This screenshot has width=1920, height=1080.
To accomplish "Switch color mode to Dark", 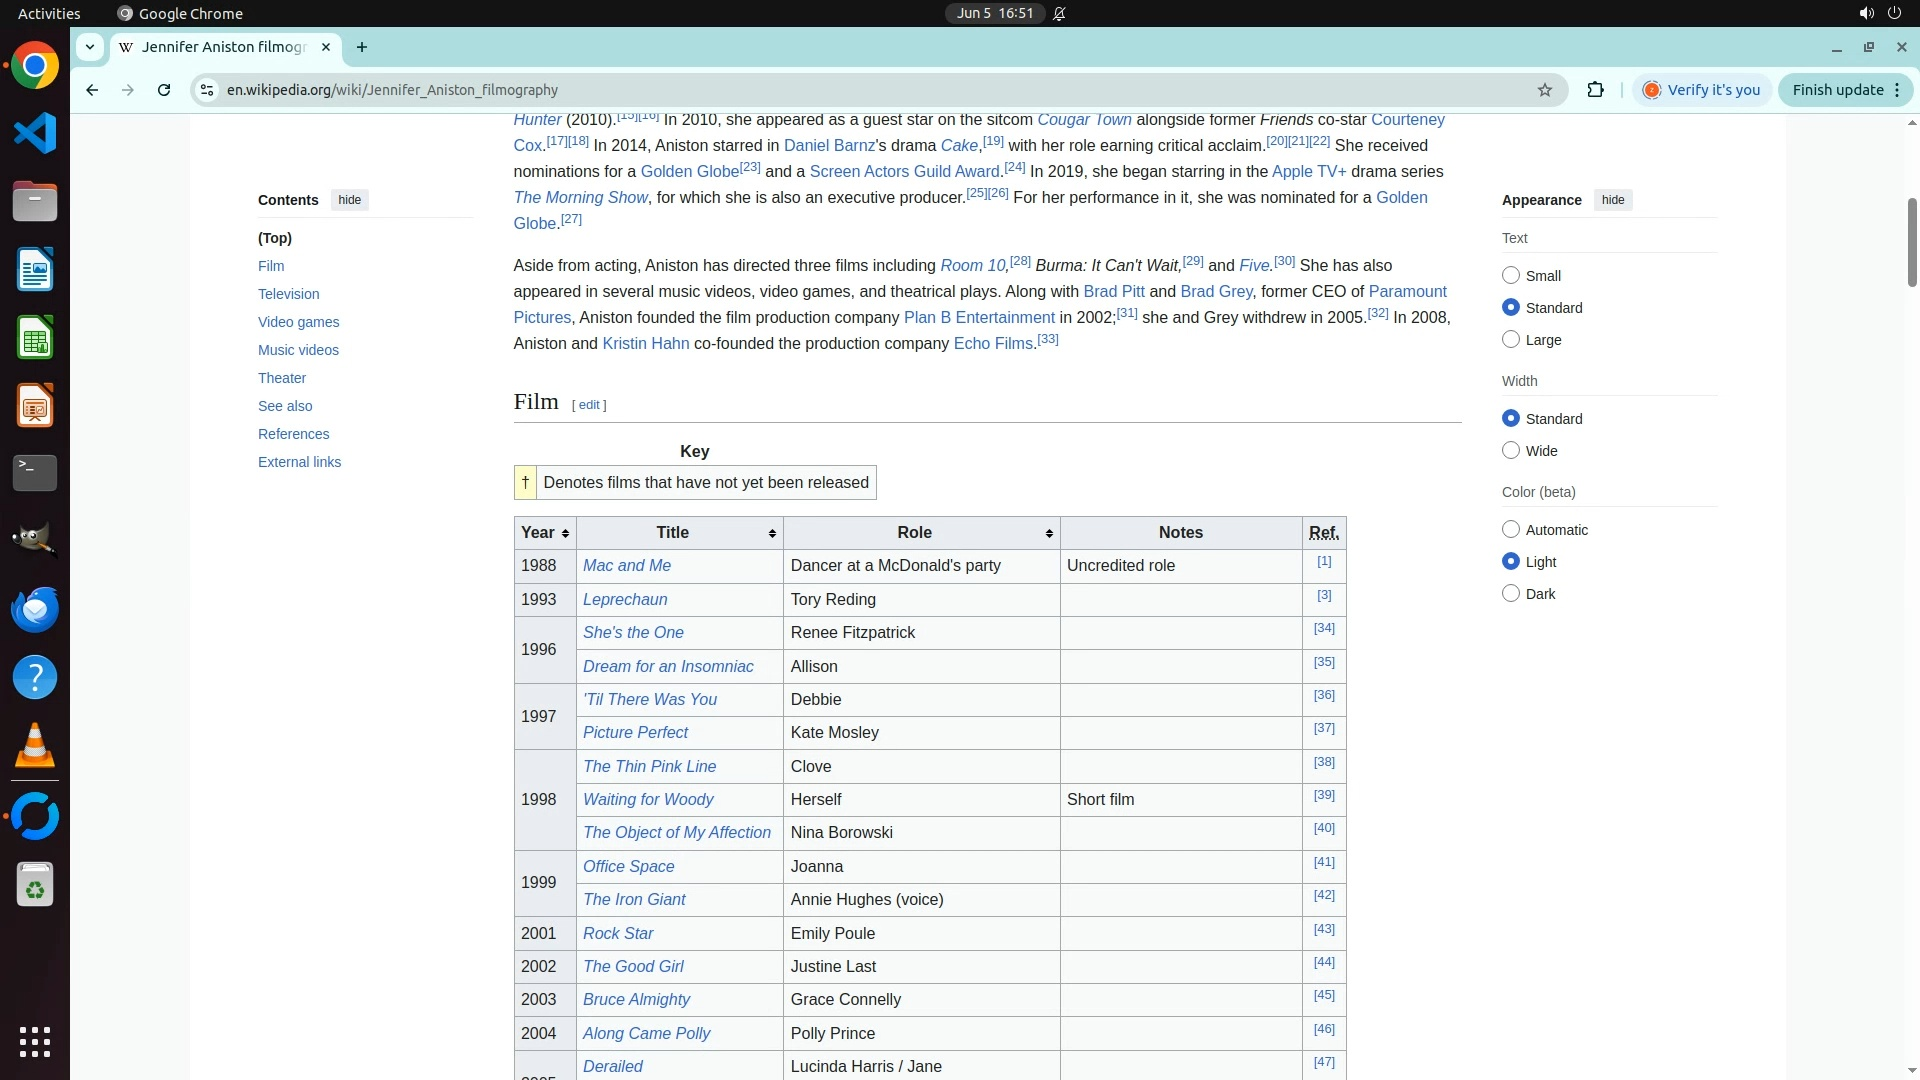I will (x=1511, y=594).
